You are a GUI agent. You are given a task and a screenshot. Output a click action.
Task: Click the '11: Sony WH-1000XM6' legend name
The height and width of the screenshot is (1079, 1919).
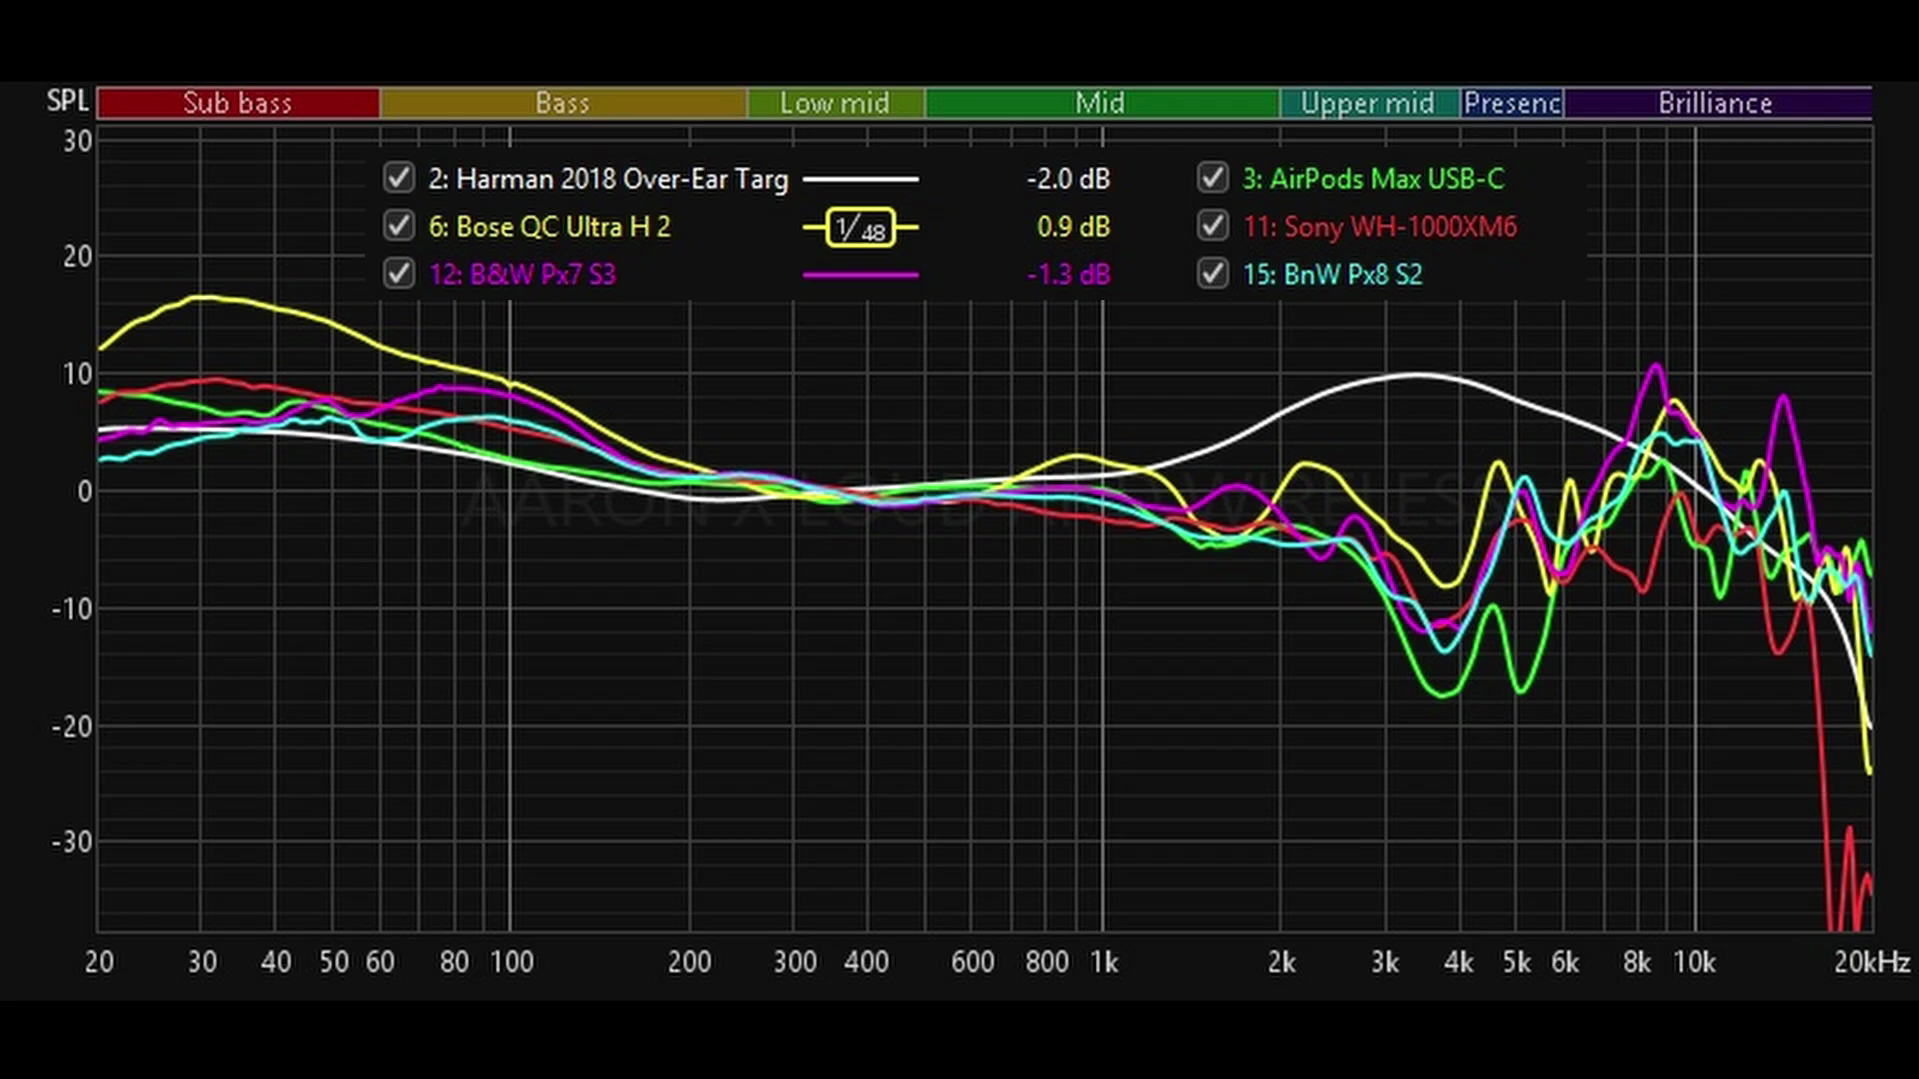point(1380,227)
